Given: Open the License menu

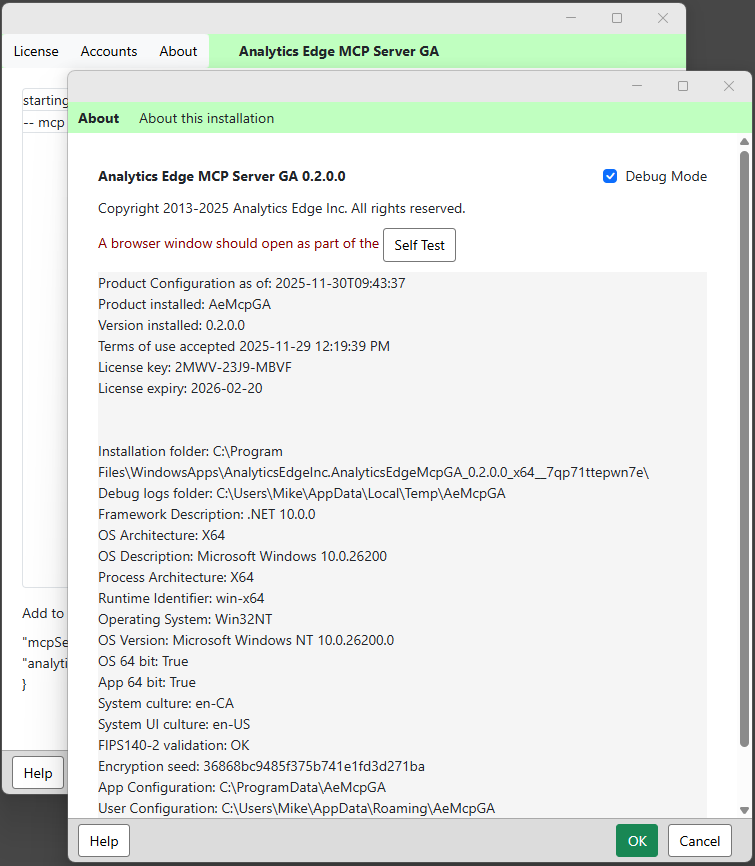Looking at the screenshot, I should (x=36, y=51).
